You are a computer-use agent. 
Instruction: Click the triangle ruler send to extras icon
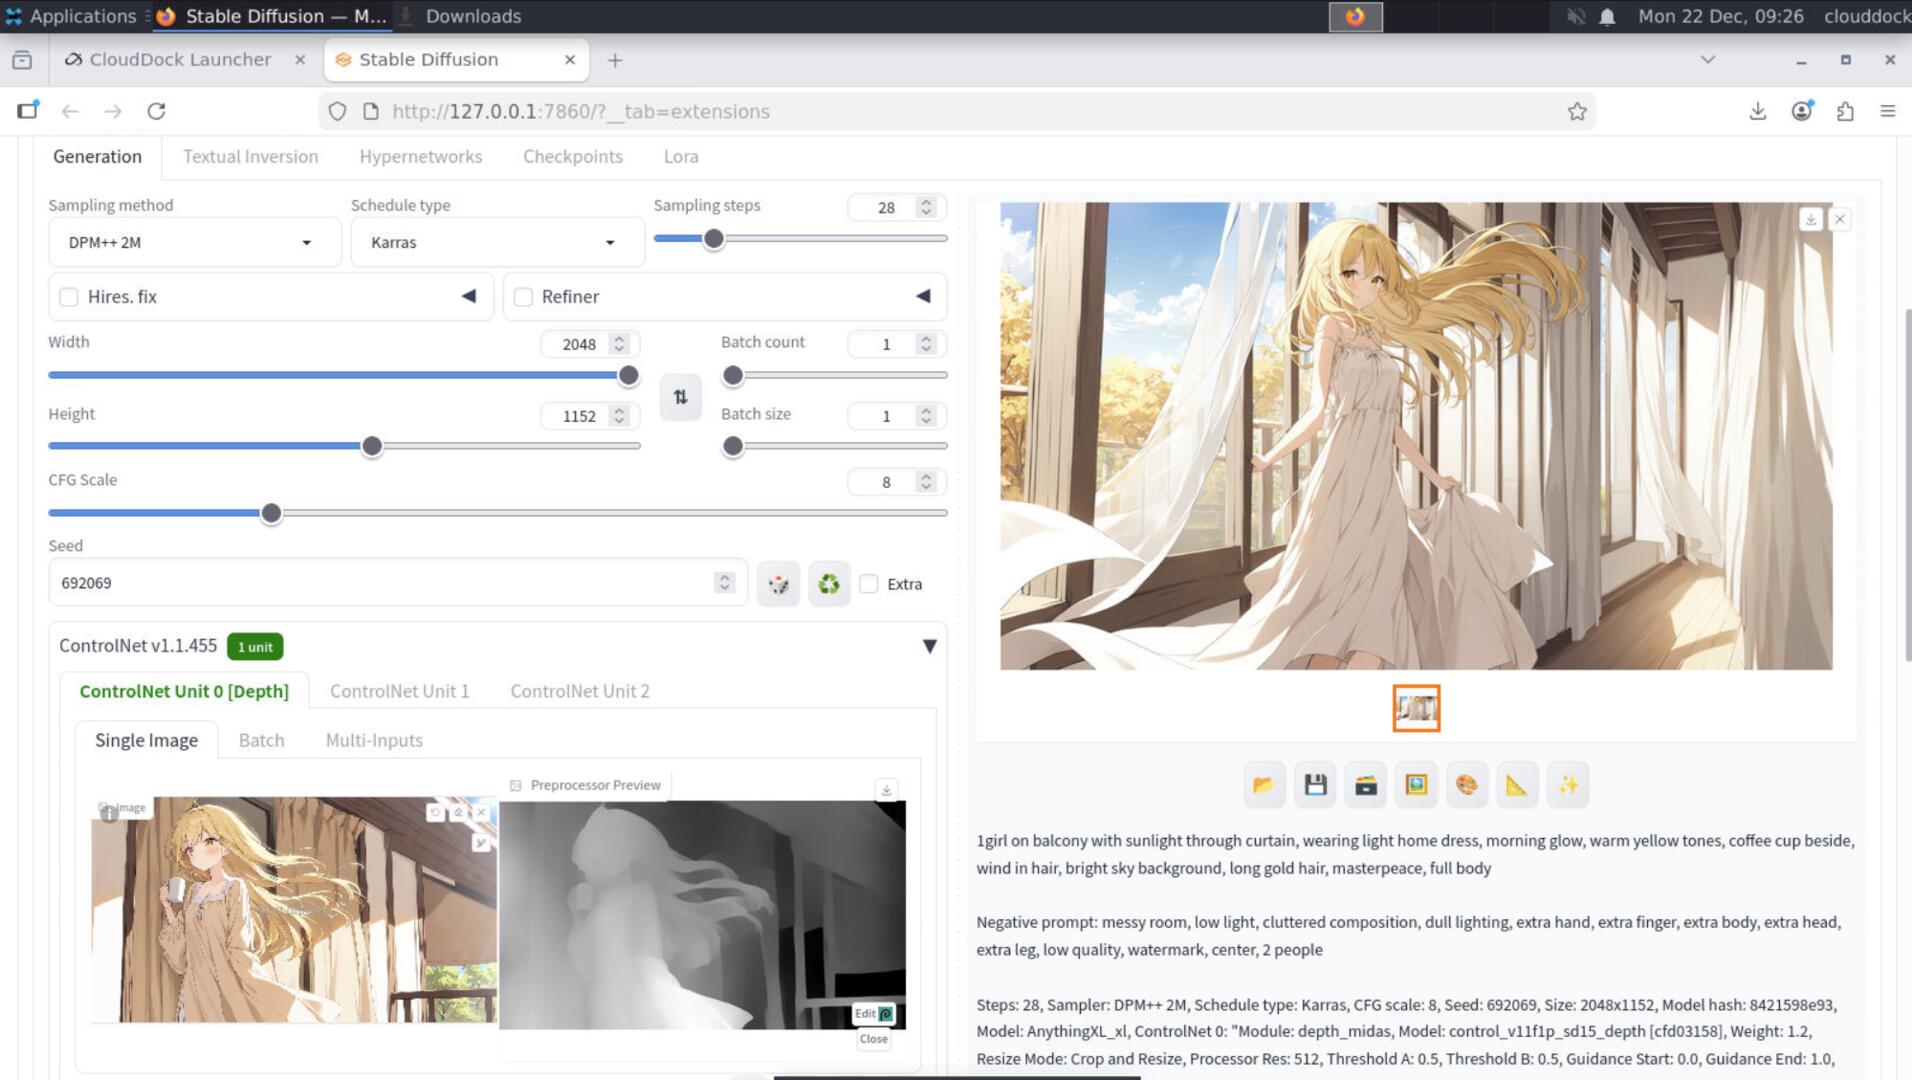[1516, 785]
